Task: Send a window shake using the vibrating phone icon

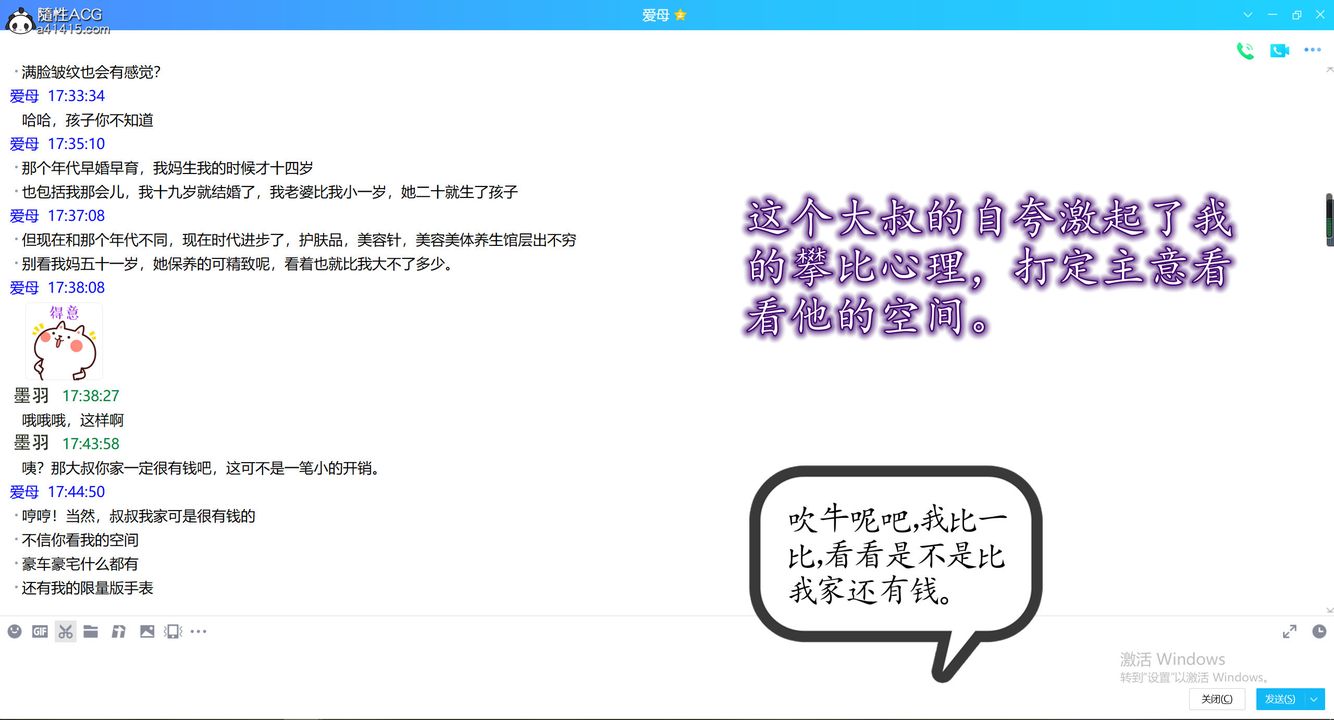Action: tap(172, 631)
